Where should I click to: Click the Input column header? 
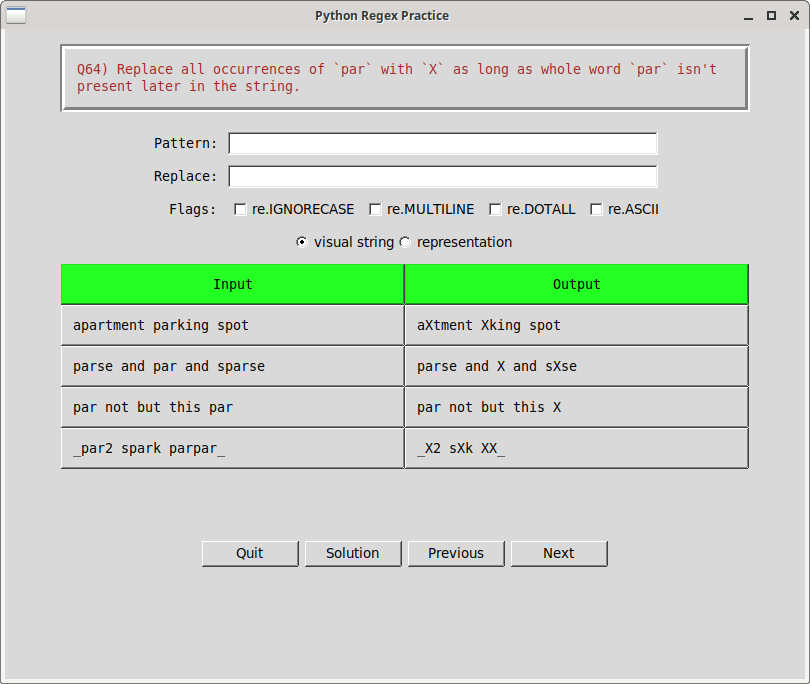[232, 284]
